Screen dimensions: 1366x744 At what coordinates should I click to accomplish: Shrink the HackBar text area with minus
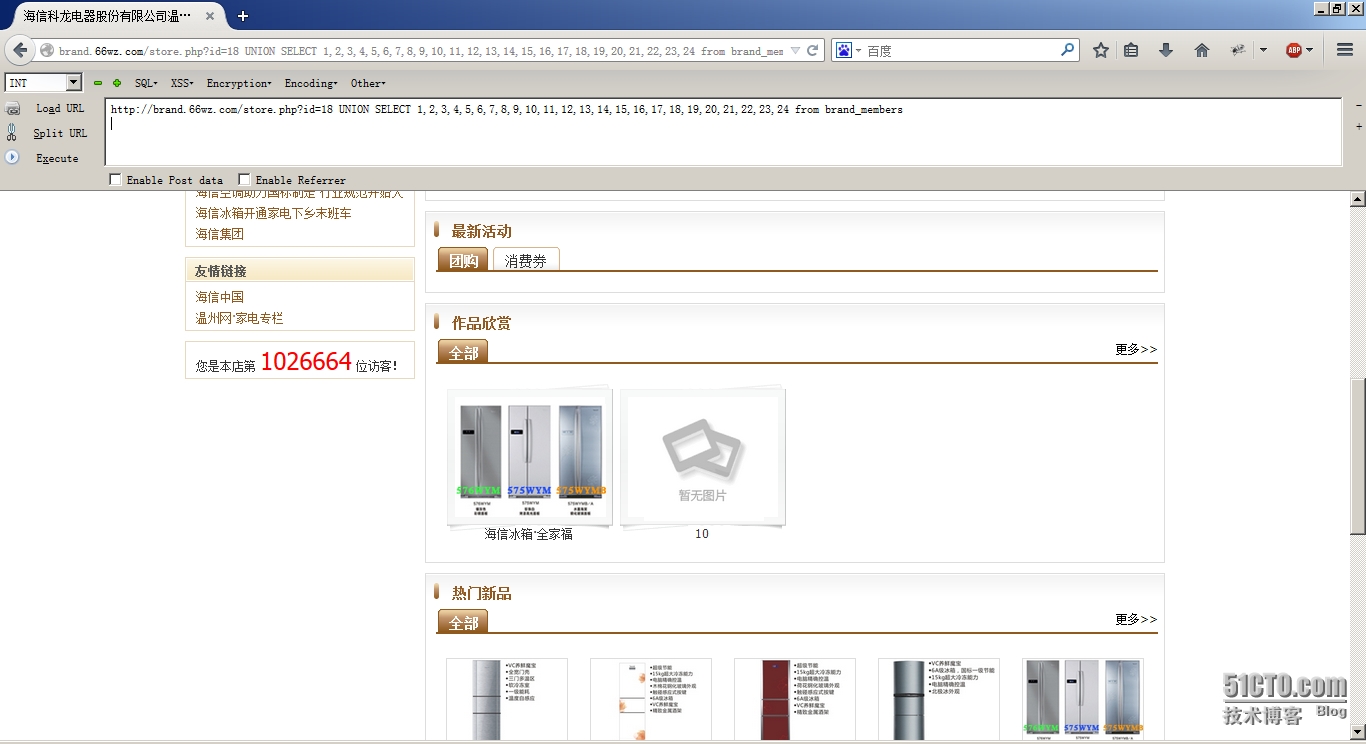(x=1358, y=106)
